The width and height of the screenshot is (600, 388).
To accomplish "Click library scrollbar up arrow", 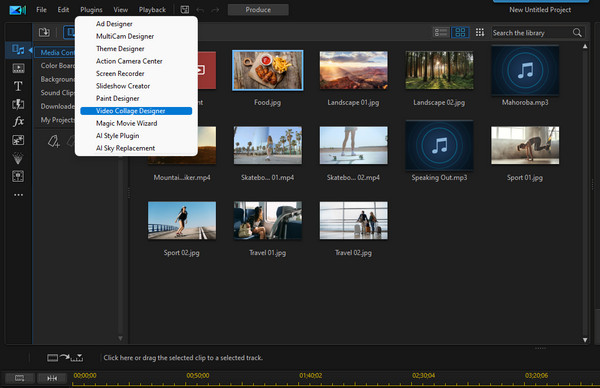I will click(585, 46).
